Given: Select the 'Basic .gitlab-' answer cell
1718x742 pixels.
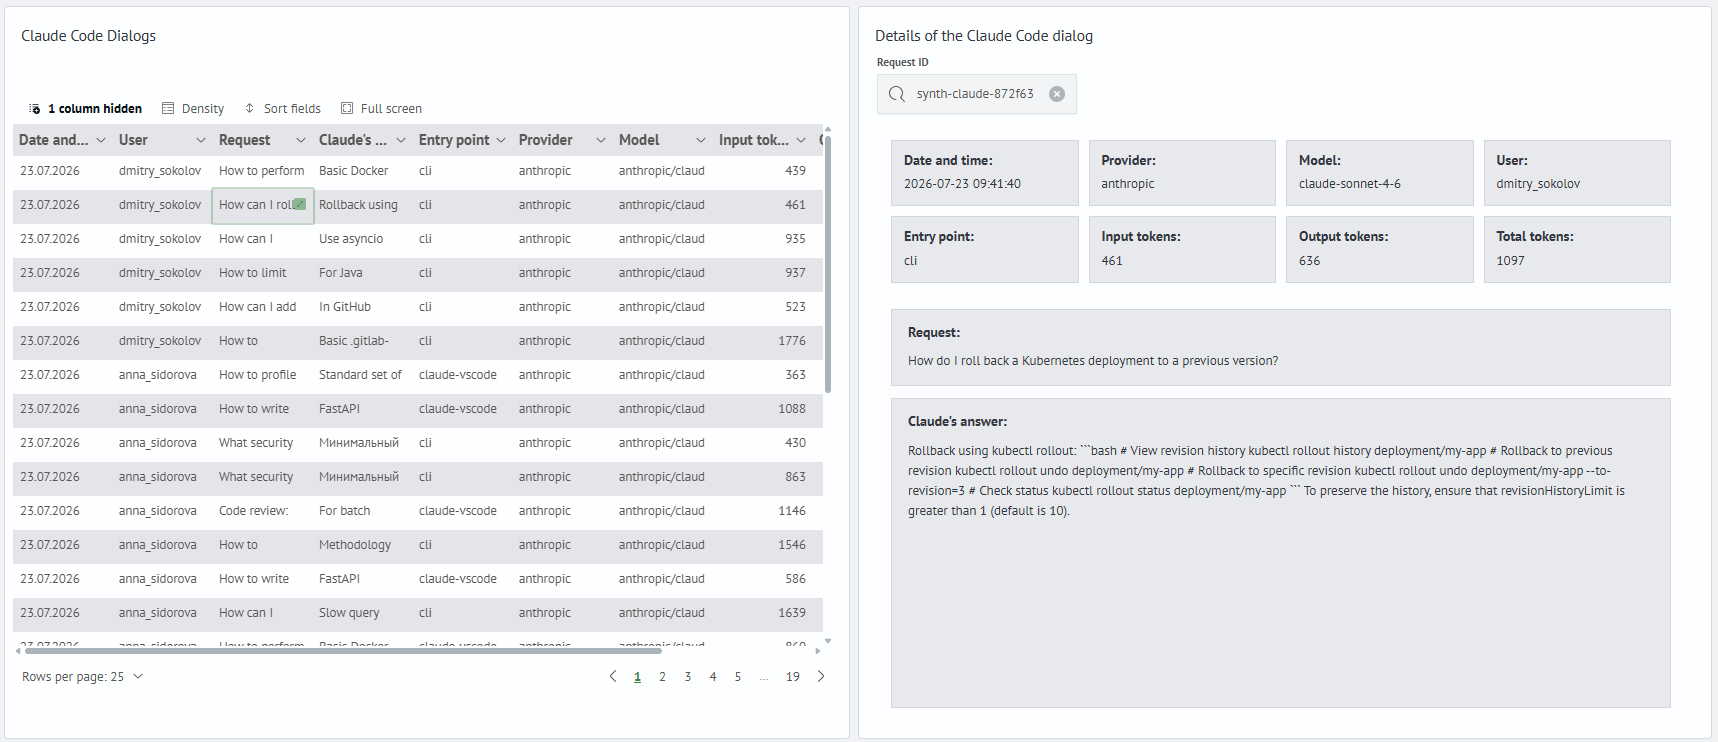Looking at the screenshot, I should tap(363, 341).
